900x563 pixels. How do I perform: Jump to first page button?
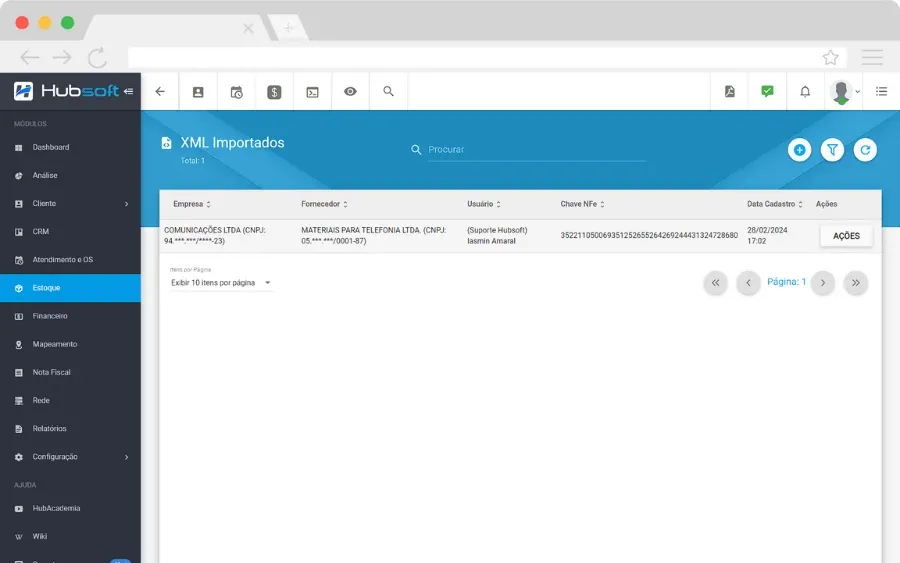point(715,282)
